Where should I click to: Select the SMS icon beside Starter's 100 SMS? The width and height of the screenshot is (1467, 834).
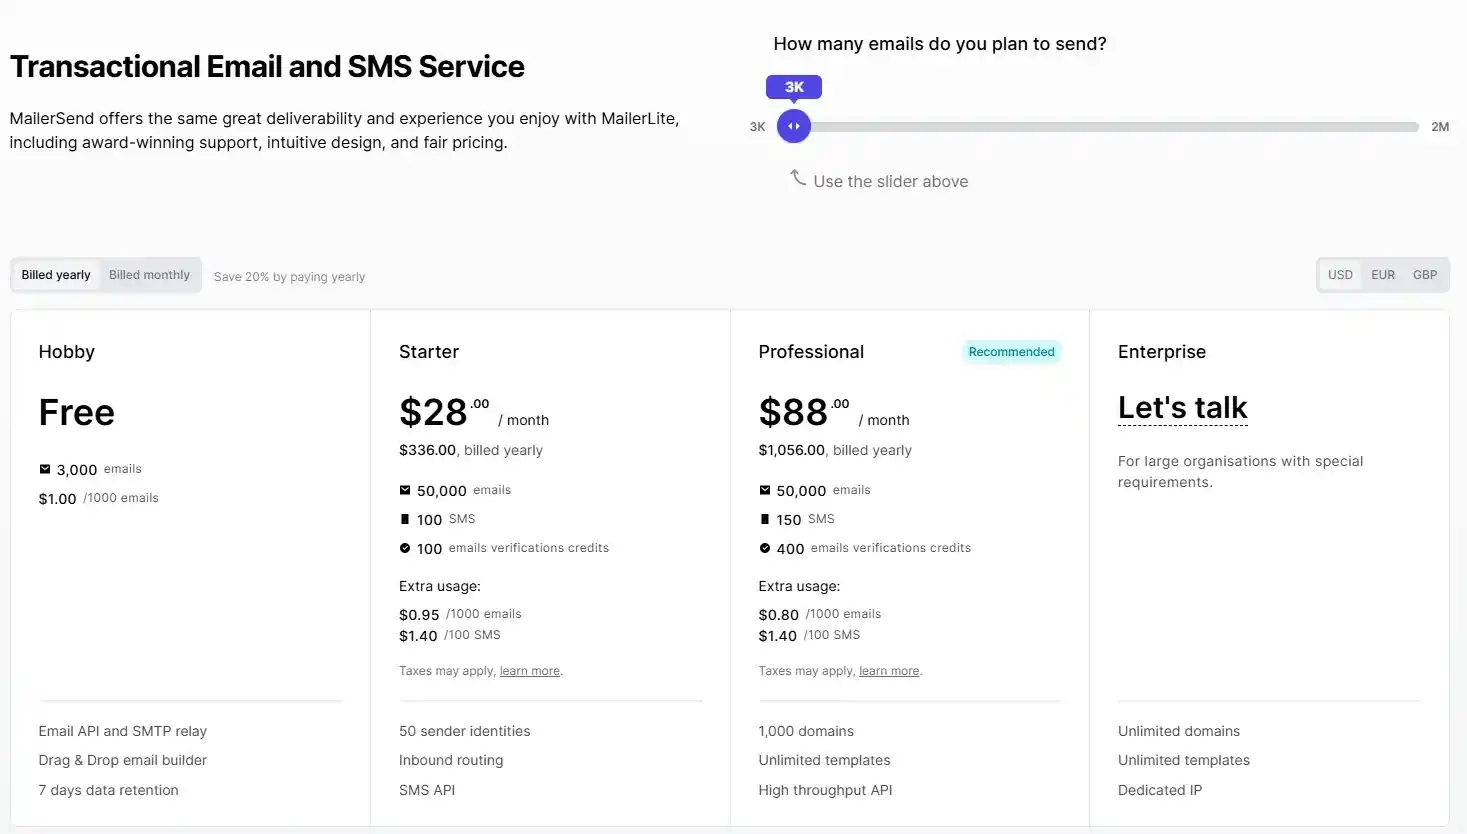404,519
